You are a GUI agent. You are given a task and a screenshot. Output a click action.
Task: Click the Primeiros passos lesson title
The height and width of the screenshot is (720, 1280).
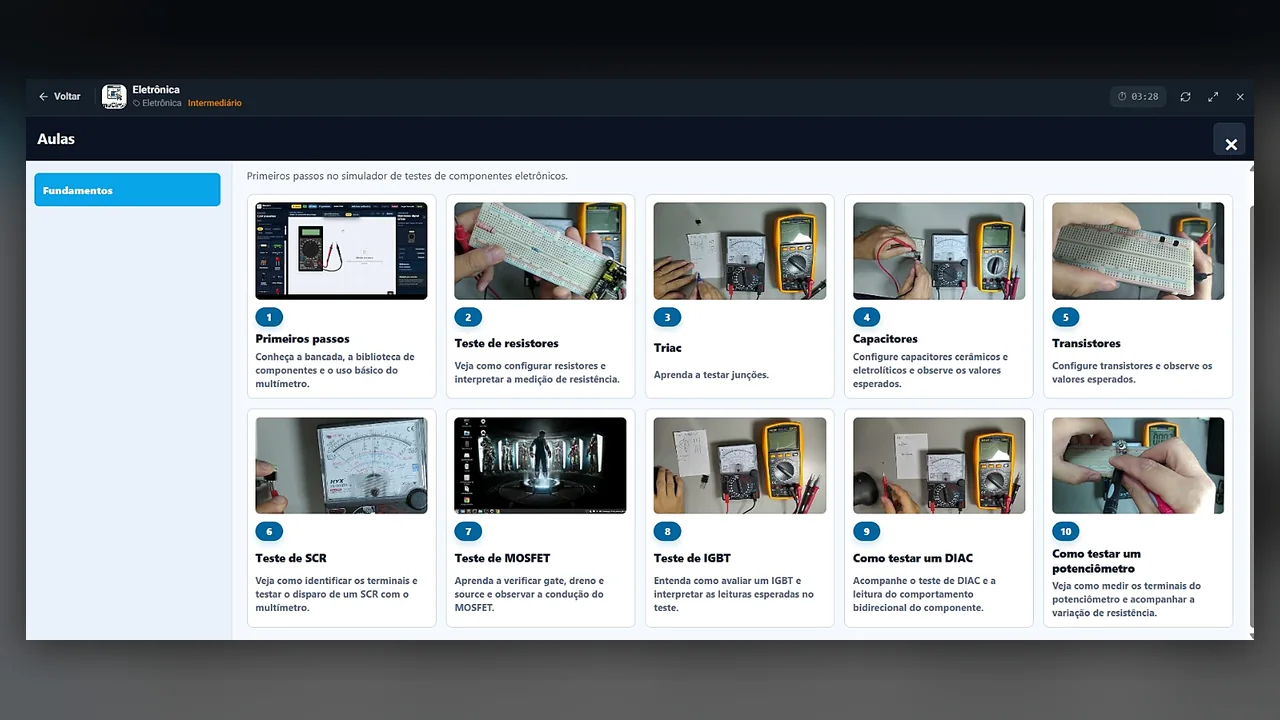[x=303, y=339]
